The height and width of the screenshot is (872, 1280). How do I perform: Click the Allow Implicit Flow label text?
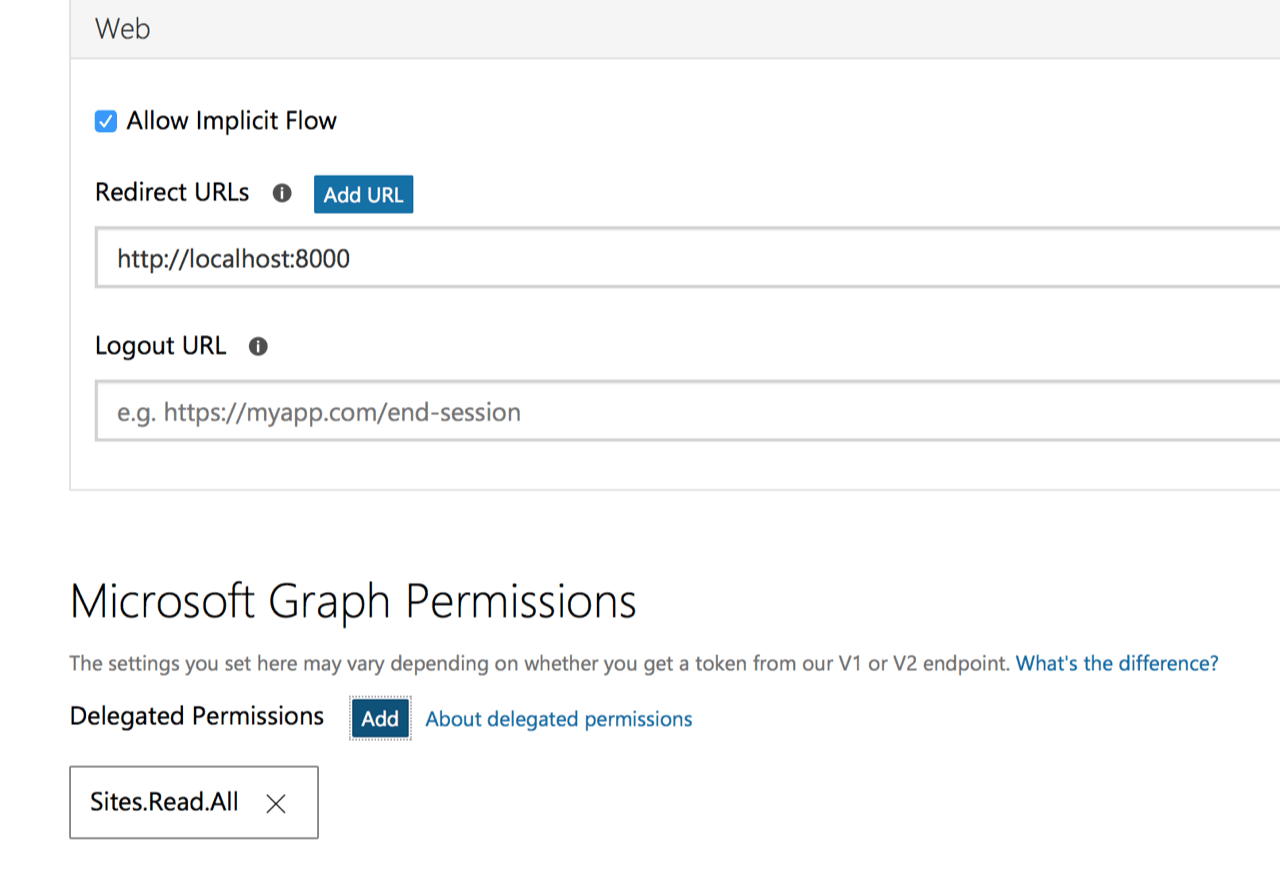(231, 121)
